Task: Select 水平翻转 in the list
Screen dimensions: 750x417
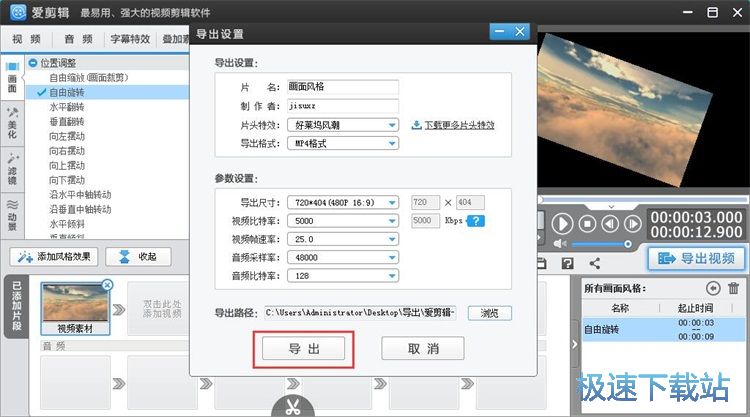Action: [x=66, y=107]
